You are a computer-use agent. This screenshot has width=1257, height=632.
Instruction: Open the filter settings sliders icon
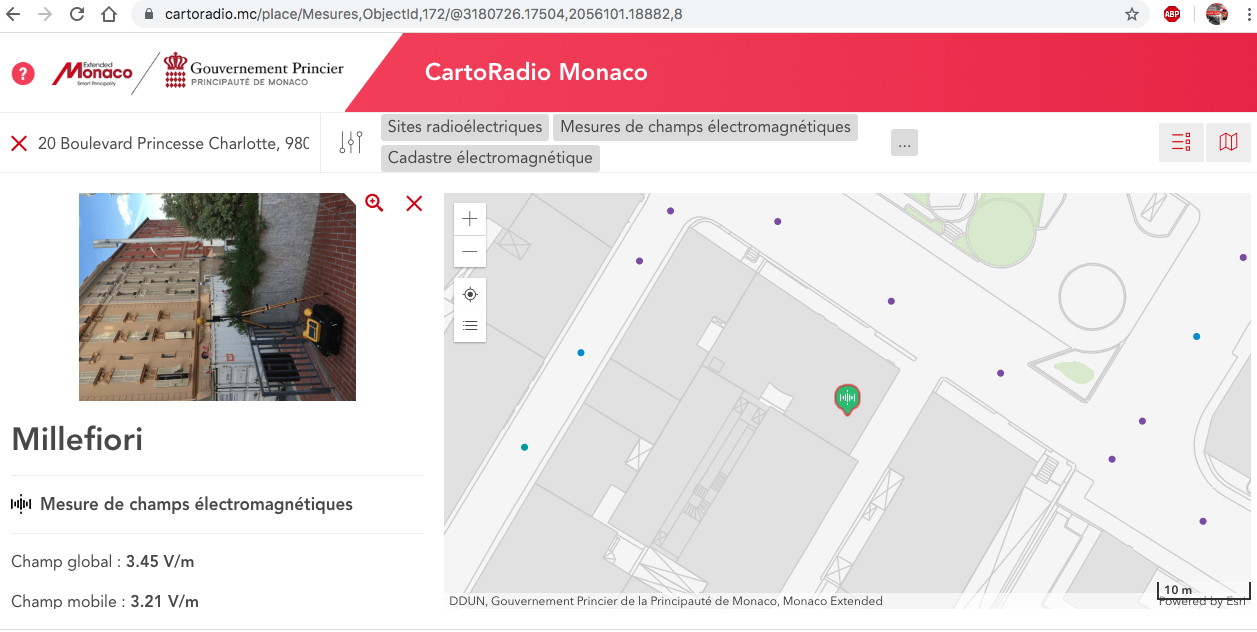pyautogui.click(x=351, y=143)
